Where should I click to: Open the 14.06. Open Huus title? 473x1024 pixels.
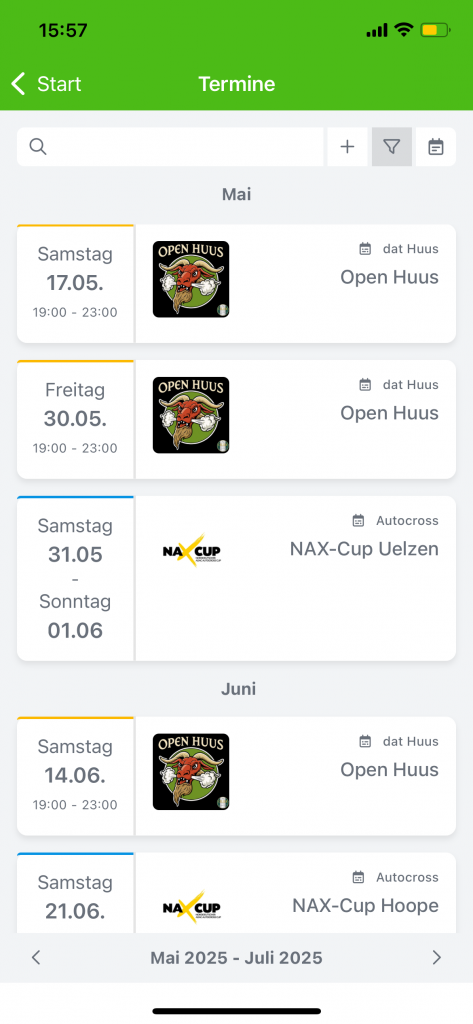(389, 769)
